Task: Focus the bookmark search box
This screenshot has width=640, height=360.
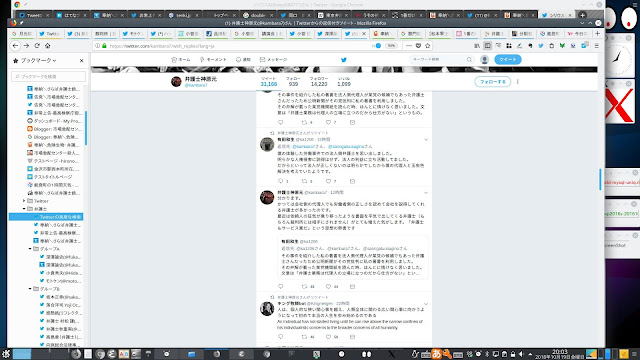Action: coord(49,76)
